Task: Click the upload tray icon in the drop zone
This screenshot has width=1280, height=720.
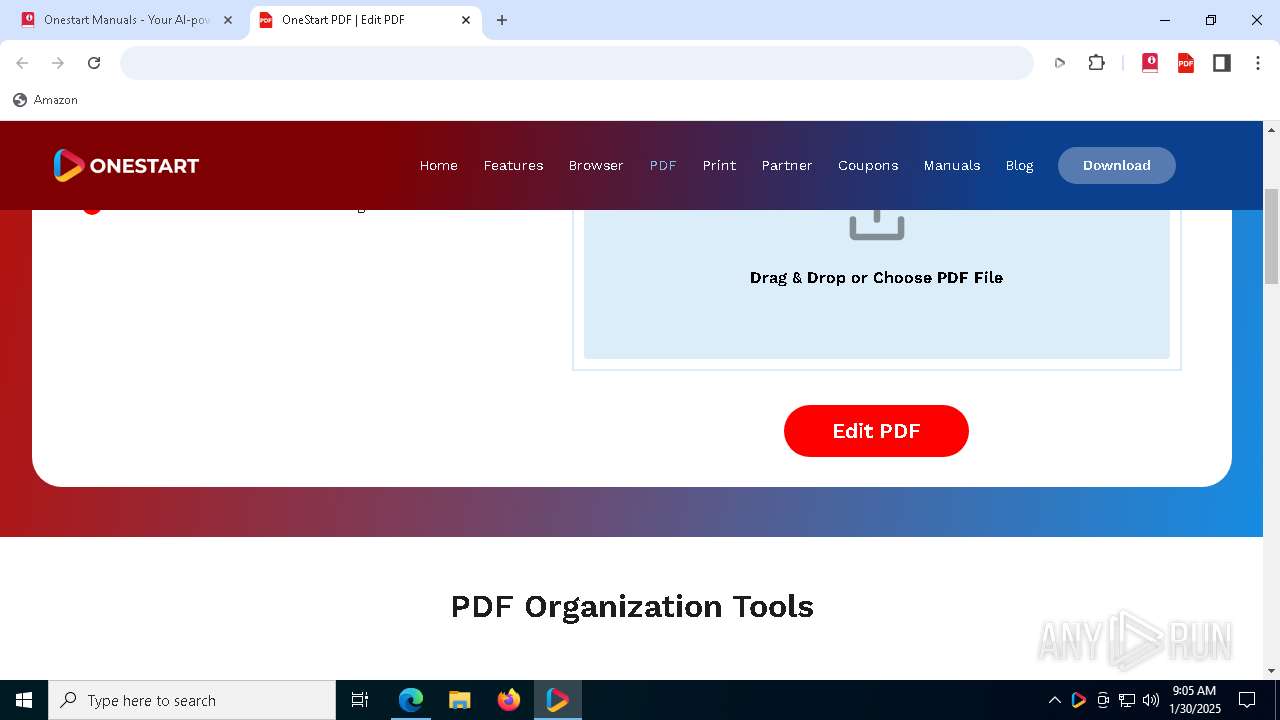Action: [x=877, y=224]
